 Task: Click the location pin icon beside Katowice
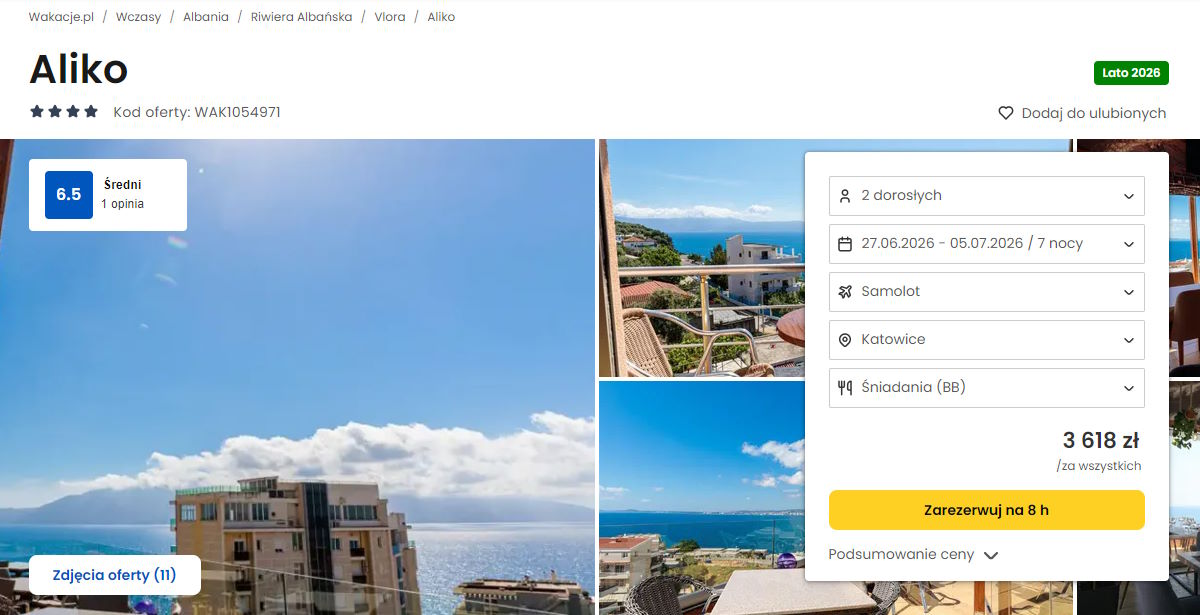coord(845,340)
